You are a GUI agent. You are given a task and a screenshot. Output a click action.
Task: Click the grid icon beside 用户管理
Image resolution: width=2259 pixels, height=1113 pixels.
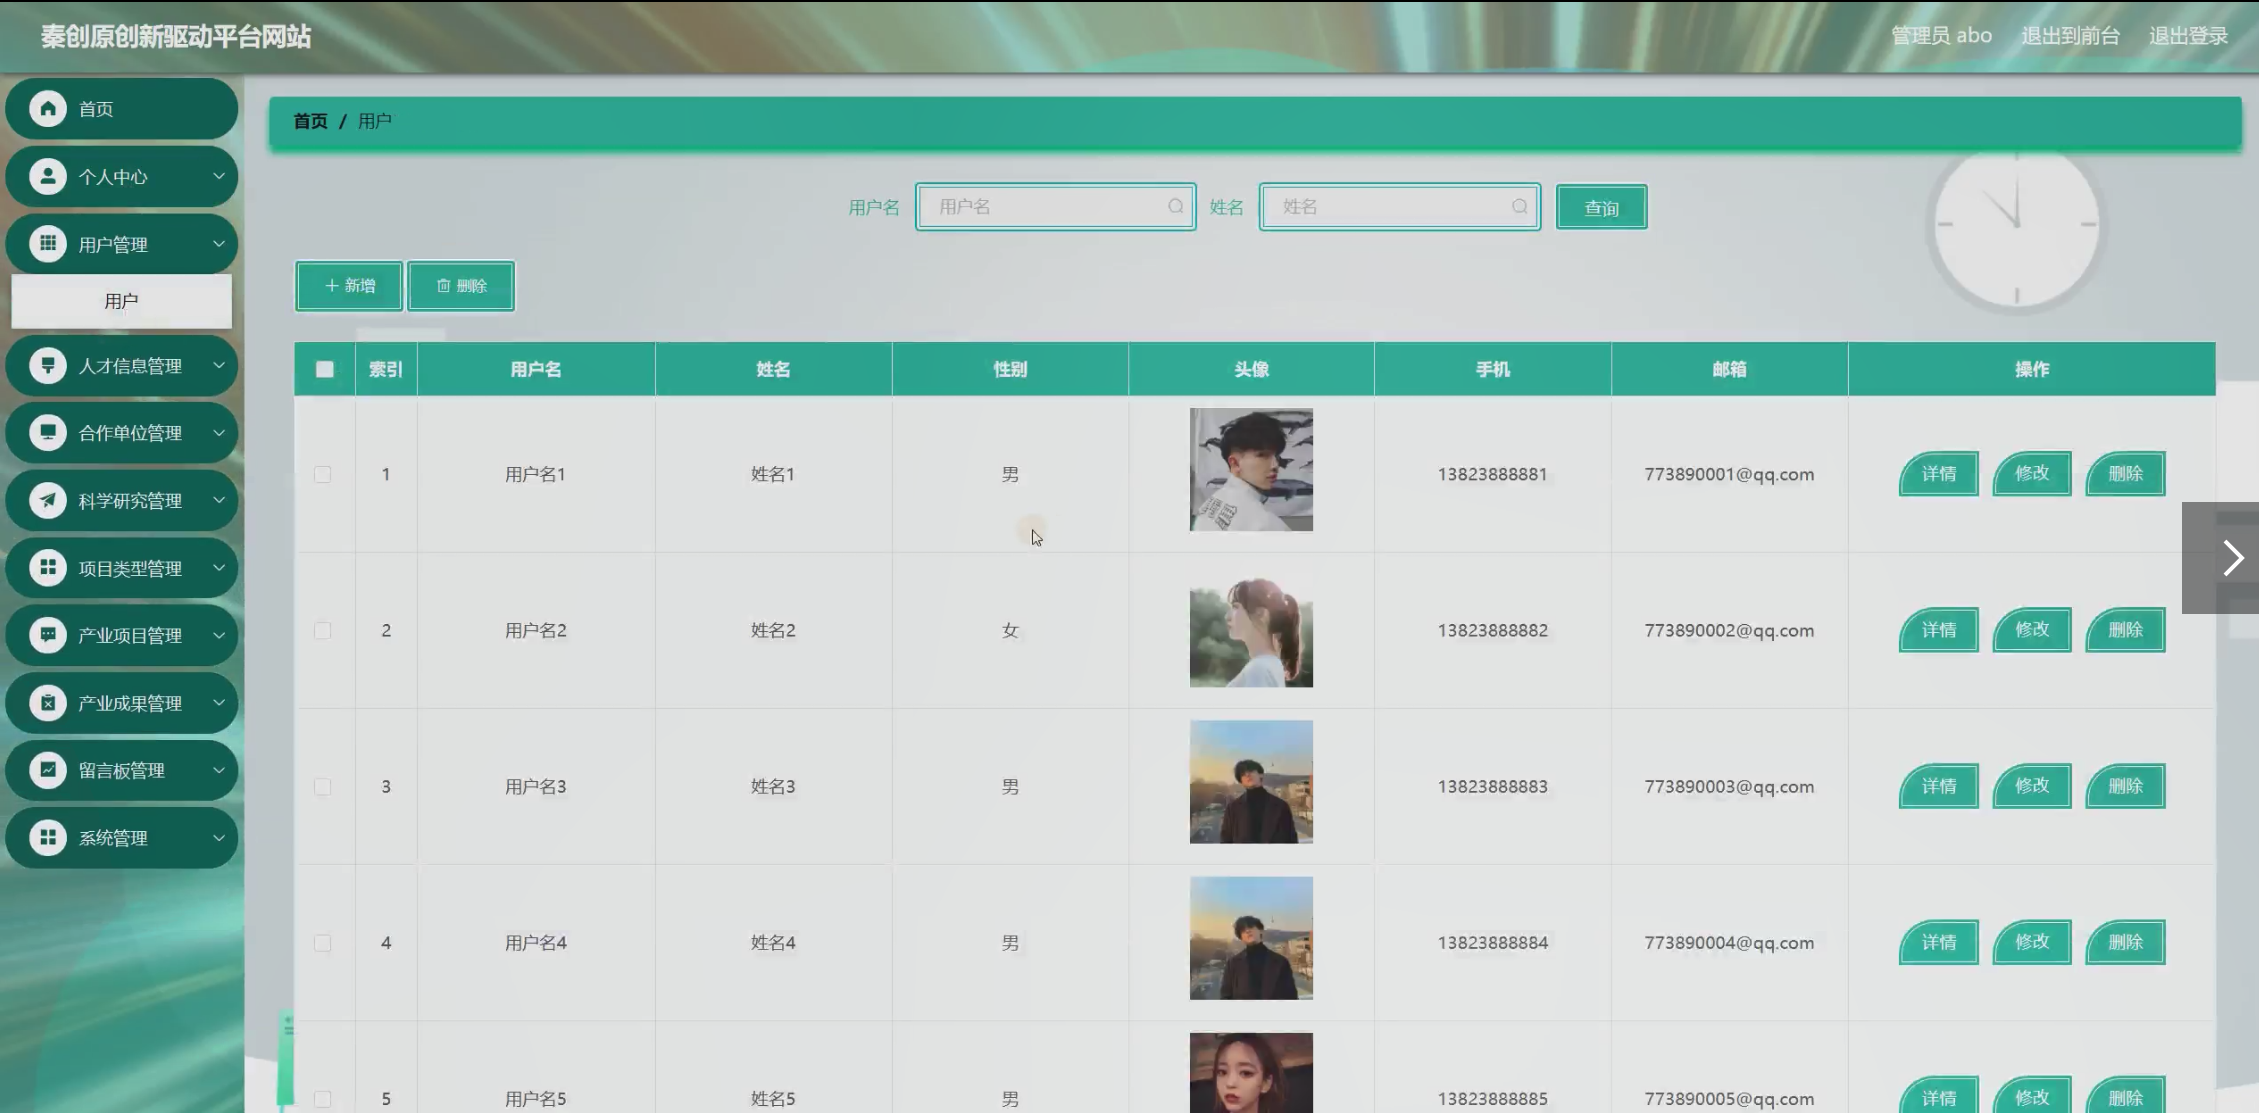(47, 244)
